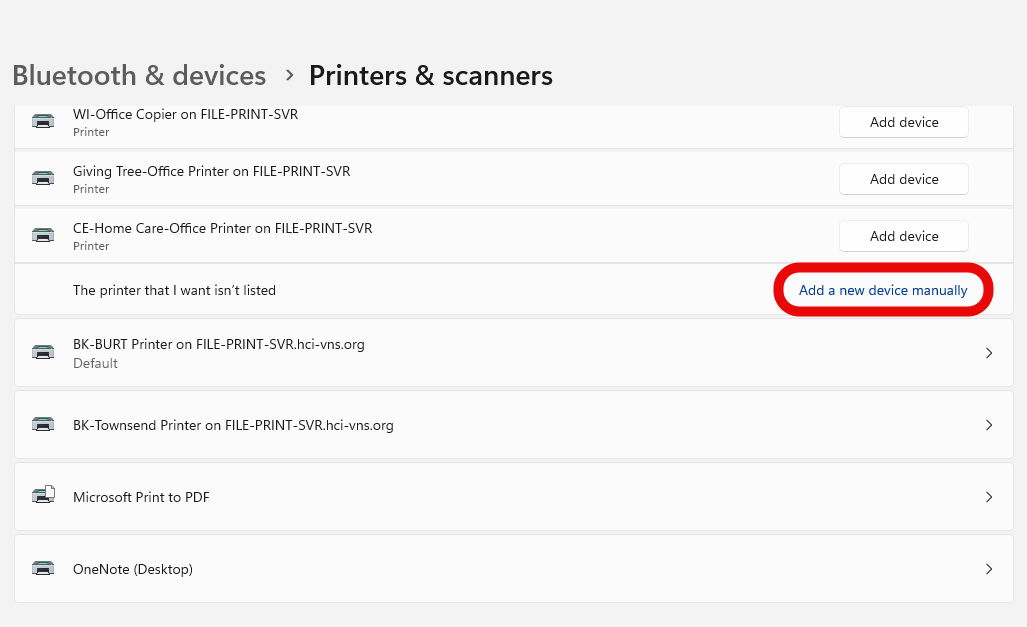1027x627 pixels.
Task: Add device for Giving Tree-Office Printer
Action: 904,180
